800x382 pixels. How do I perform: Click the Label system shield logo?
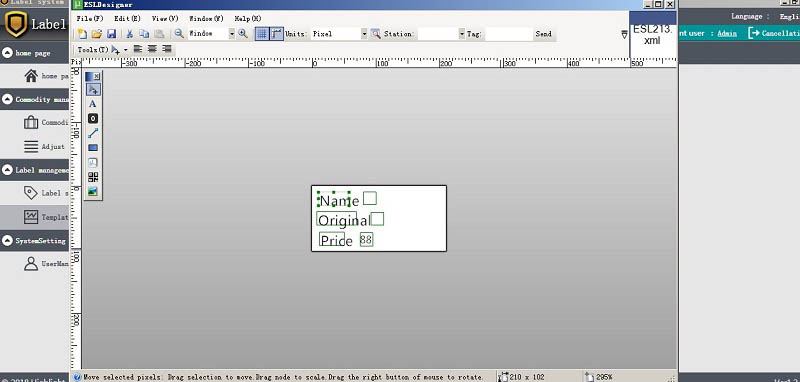click(15, 24)
